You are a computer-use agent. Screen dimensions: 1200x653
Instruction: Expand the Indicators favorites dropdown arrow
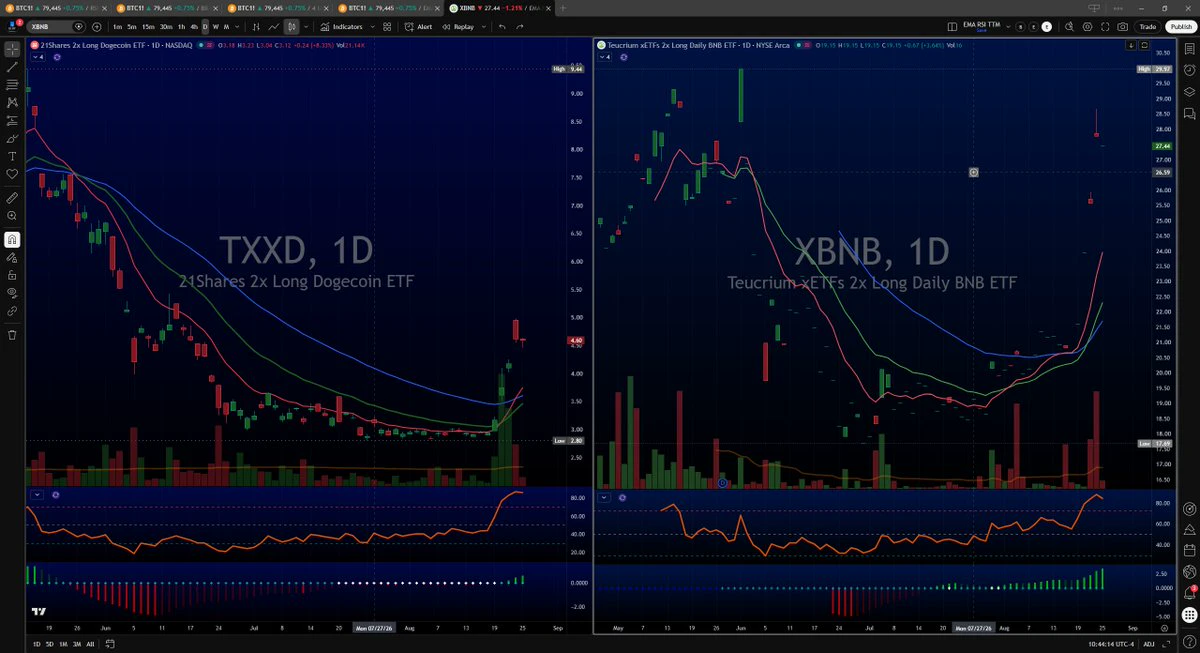[x=372, y=27]
